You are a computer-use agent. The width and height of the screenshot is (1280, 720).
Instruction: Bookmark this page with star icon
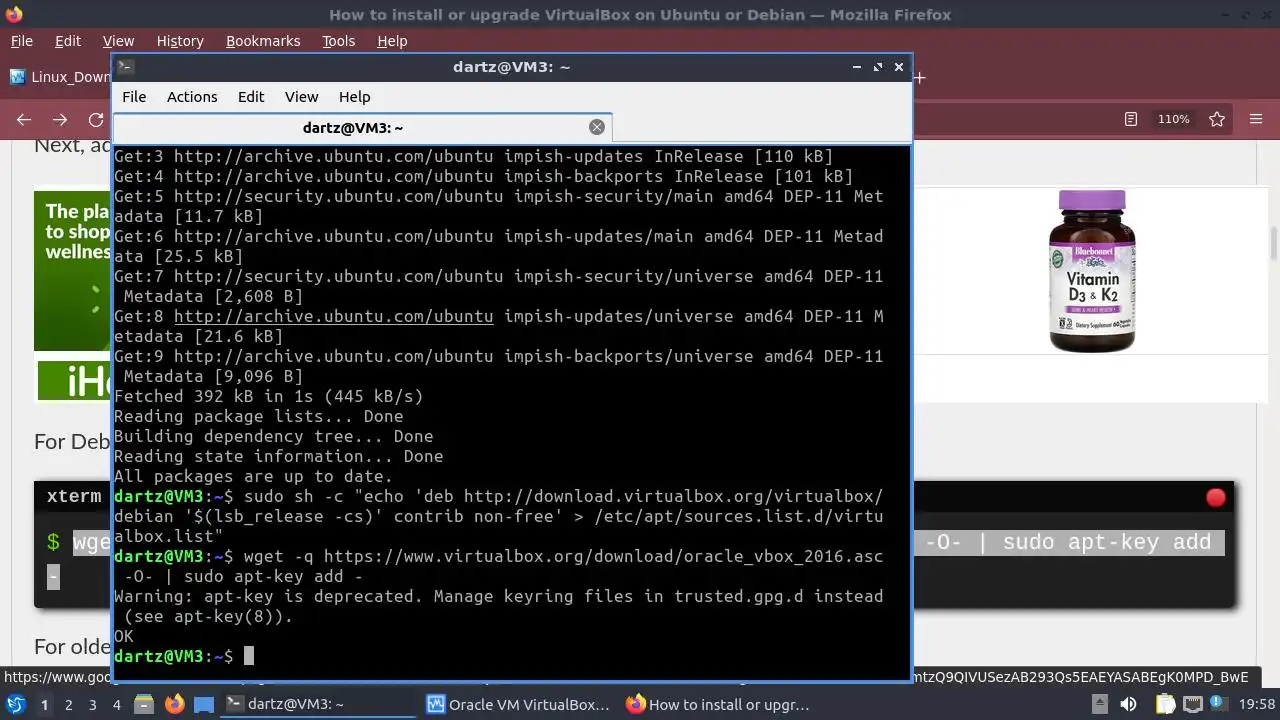point(1217,119)
